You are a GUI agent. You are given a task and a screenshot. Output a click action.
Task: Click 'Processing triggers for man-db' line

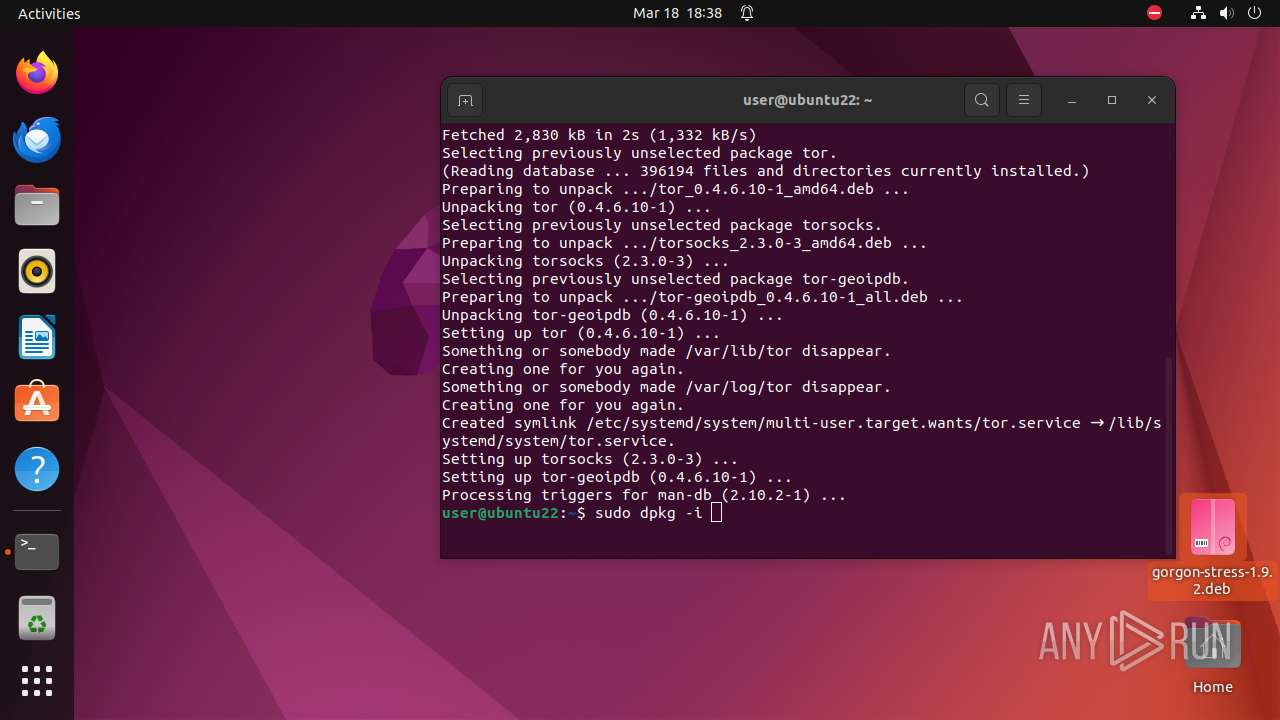point(644,495)
